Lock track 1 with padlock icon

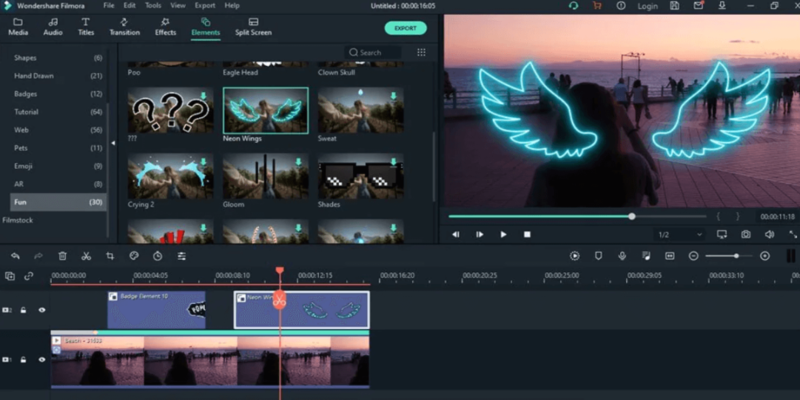pyautogui.click(x=23, y=360)
